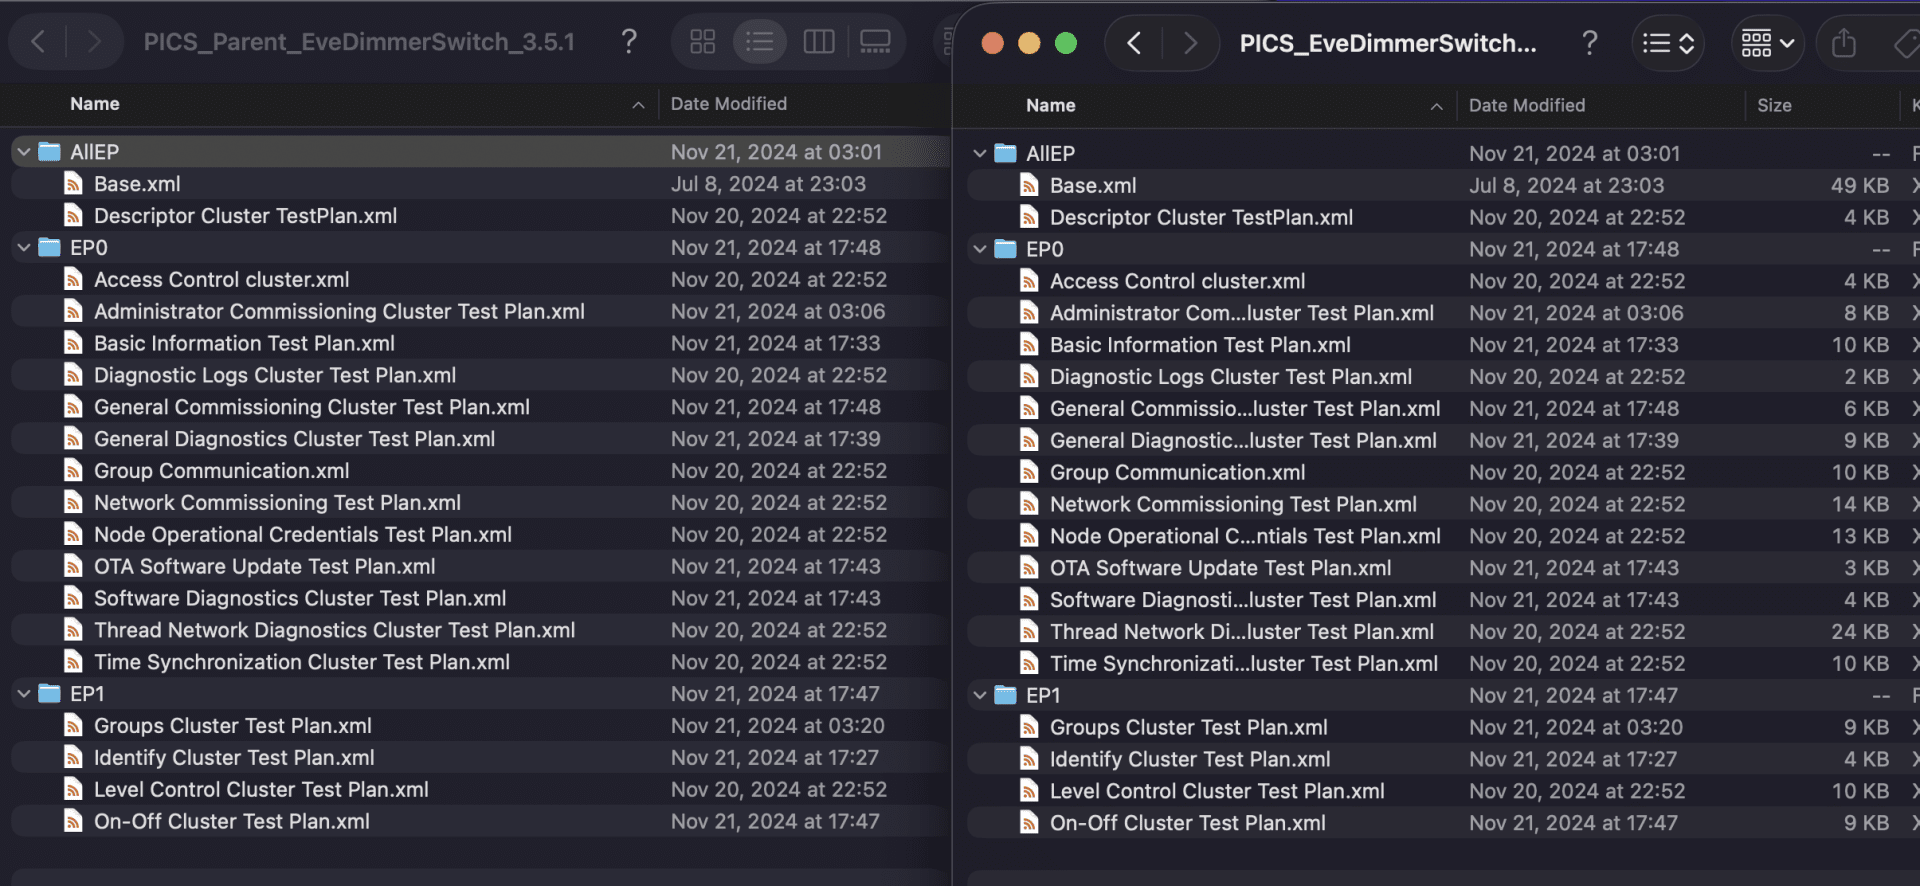1920x886 pixels.
Task: Click the 24 KB size of Thread Network file
Action: click(1860, 632)
